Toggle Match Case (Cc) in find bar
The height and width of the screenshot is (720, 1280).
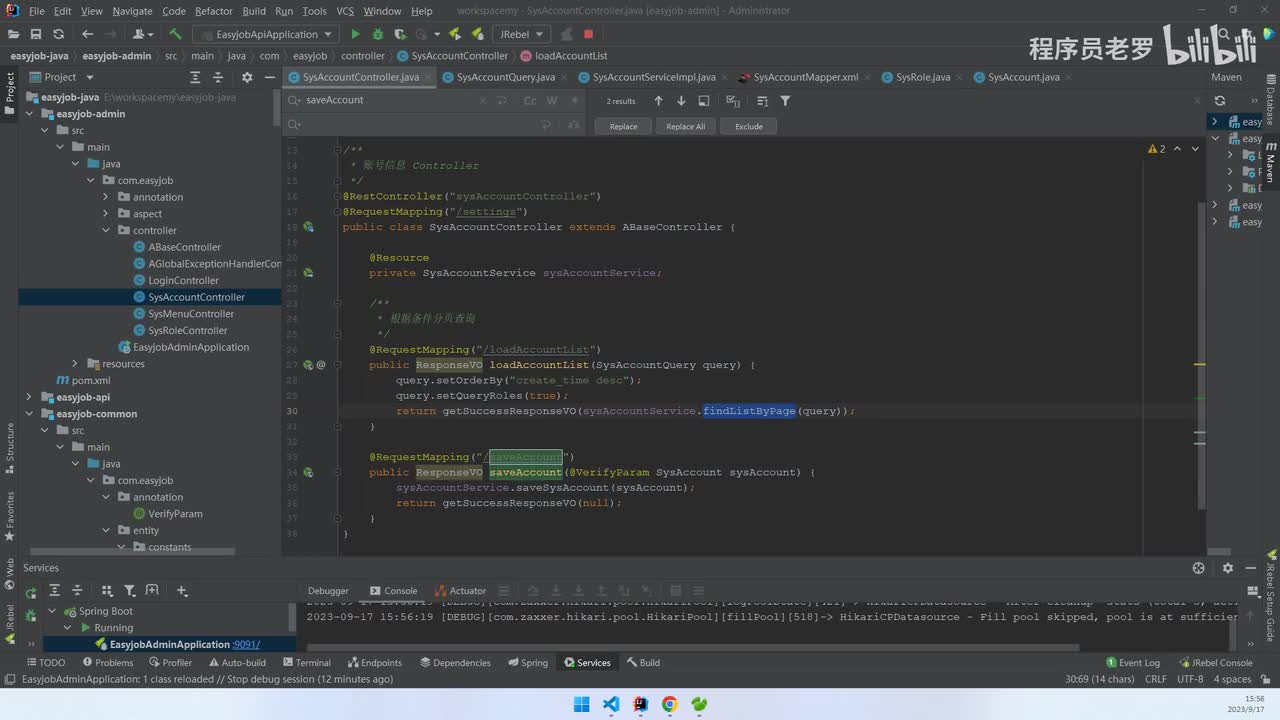530,101
